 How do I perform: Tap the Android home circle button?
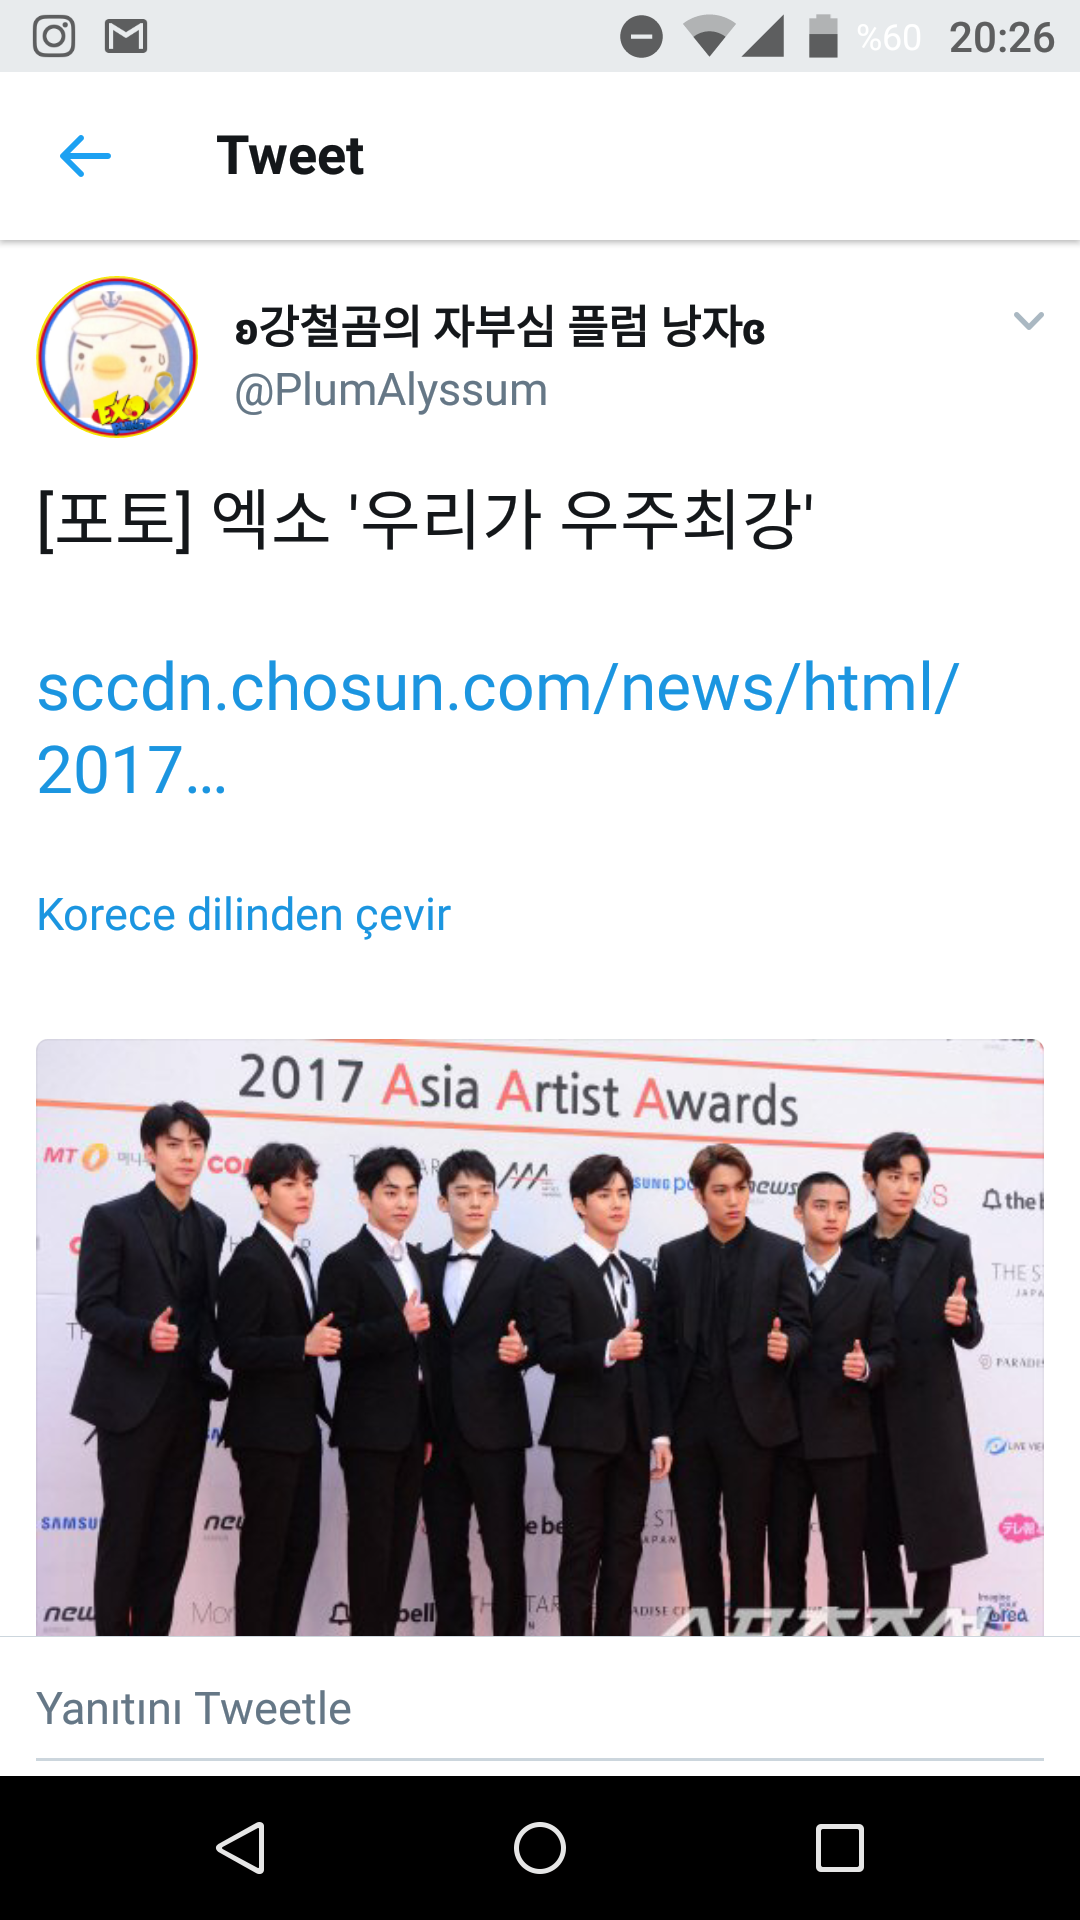click(540, 1847)
